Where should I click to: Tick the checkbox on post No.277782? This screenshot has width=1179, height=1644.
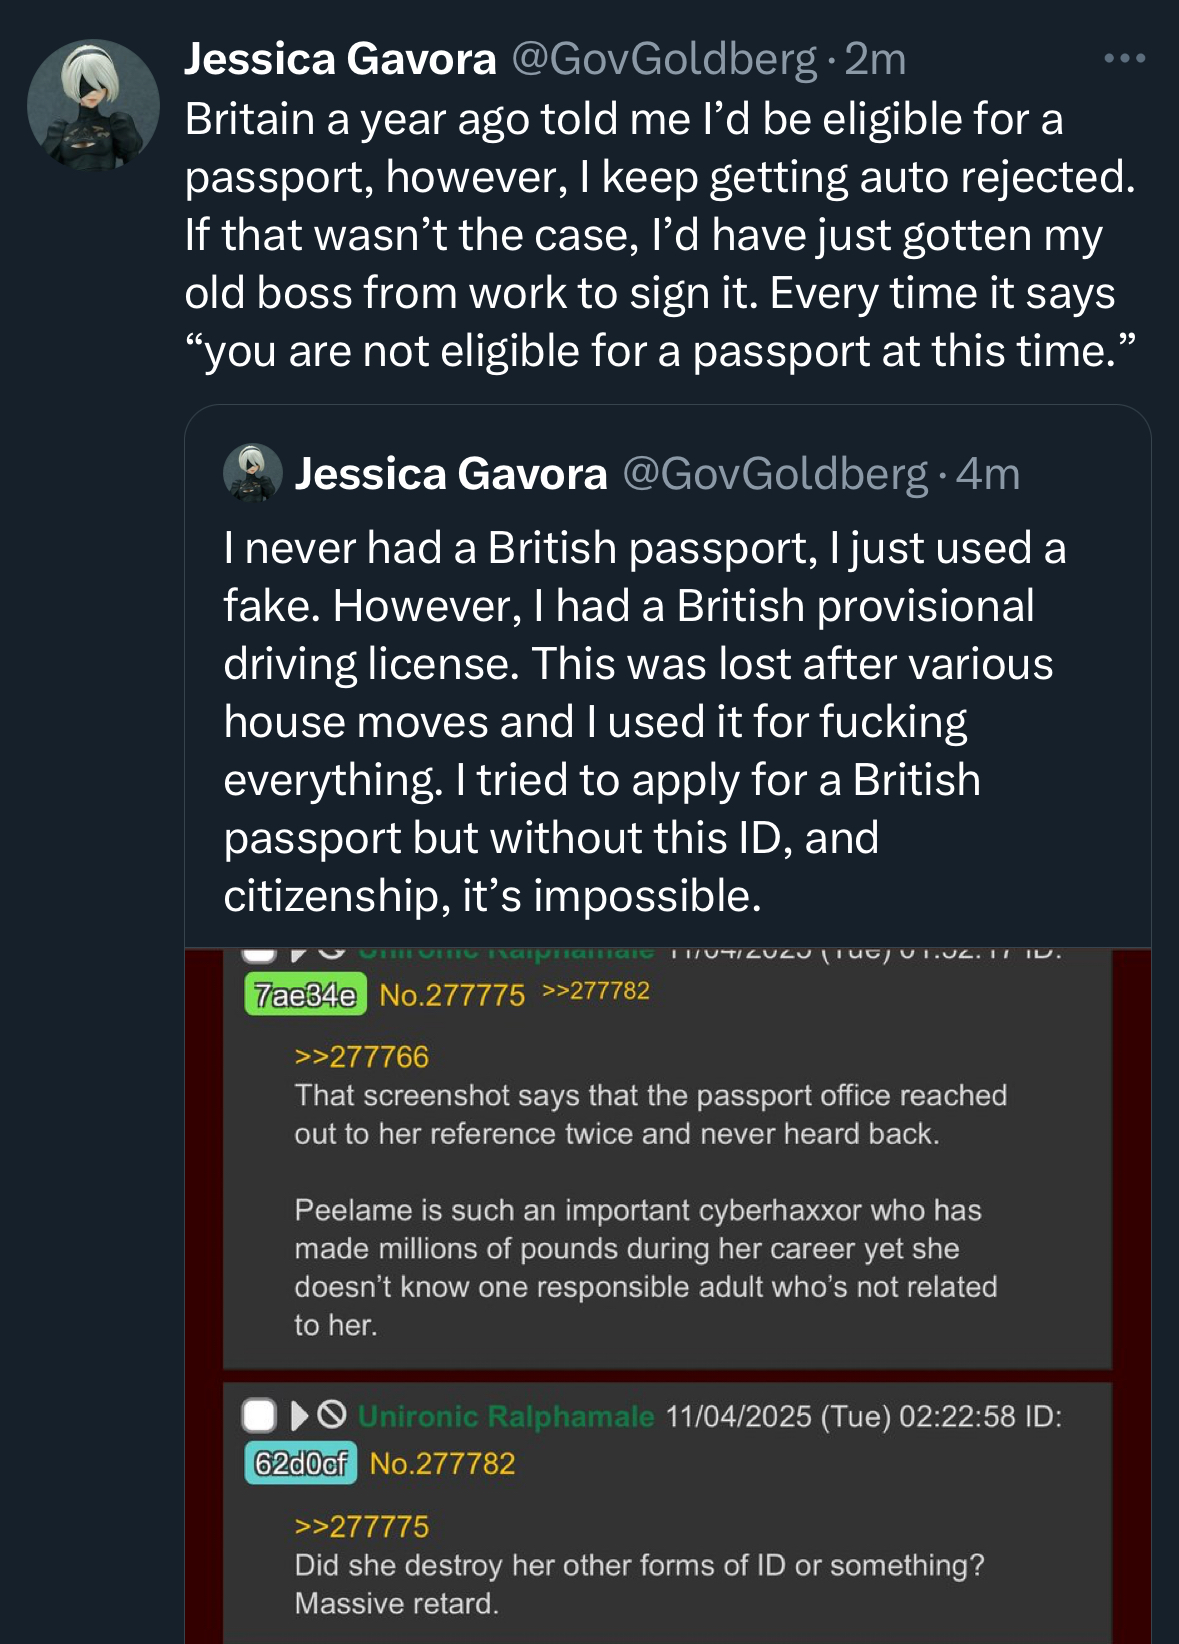tap(260, 1415)
